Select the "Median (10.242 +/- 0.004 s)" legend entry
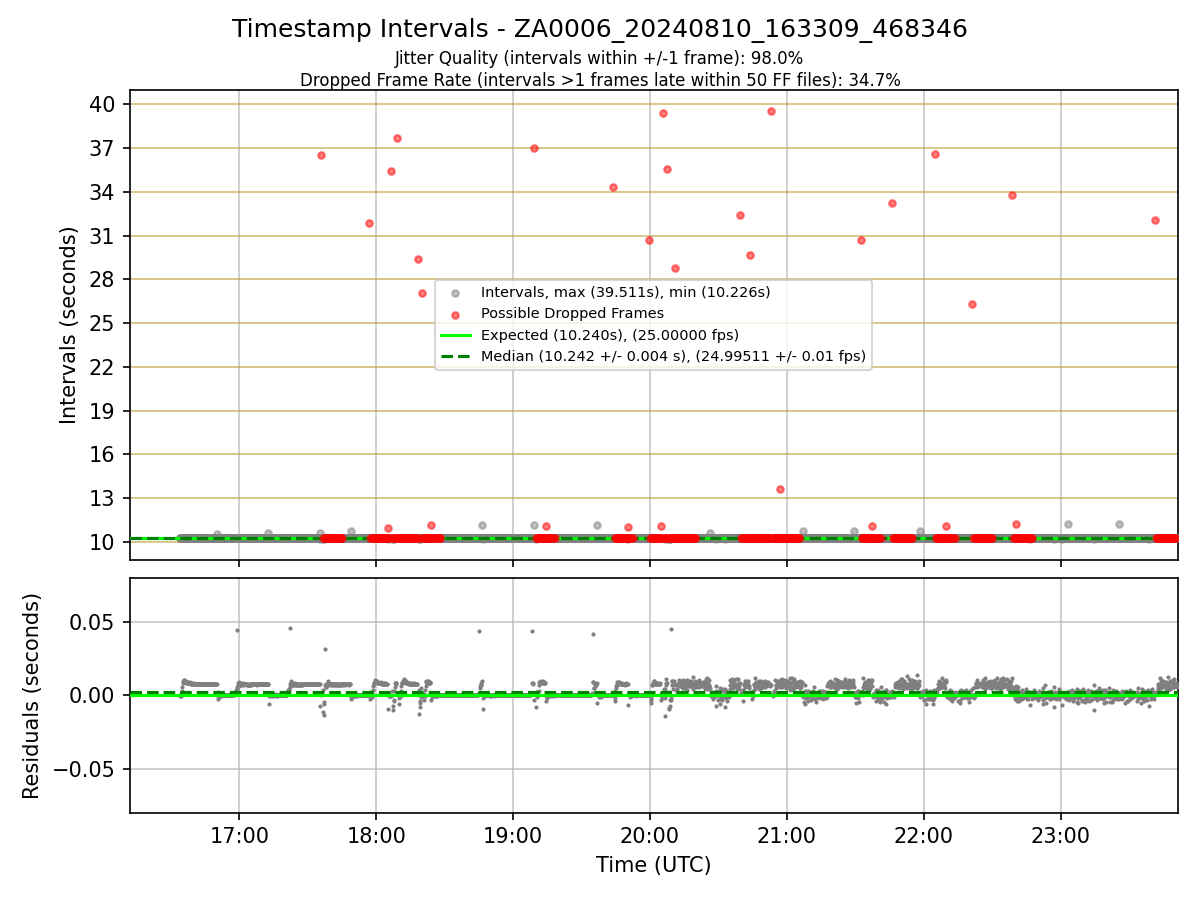1200x900 pixels. coord(673,356)
